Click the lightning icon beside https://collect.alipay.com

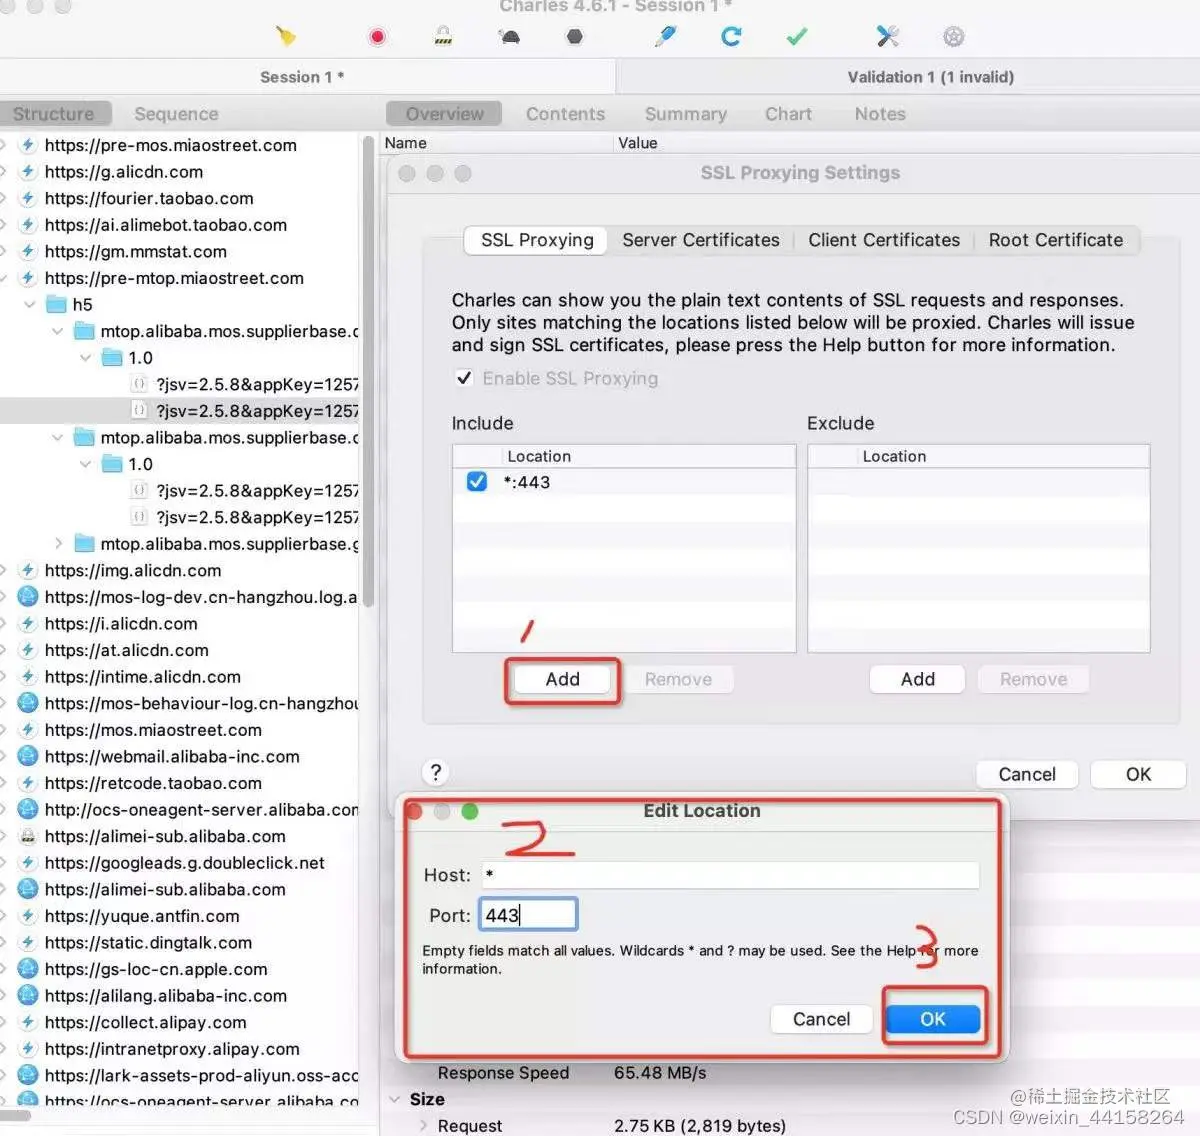(x=28, y=1022)
